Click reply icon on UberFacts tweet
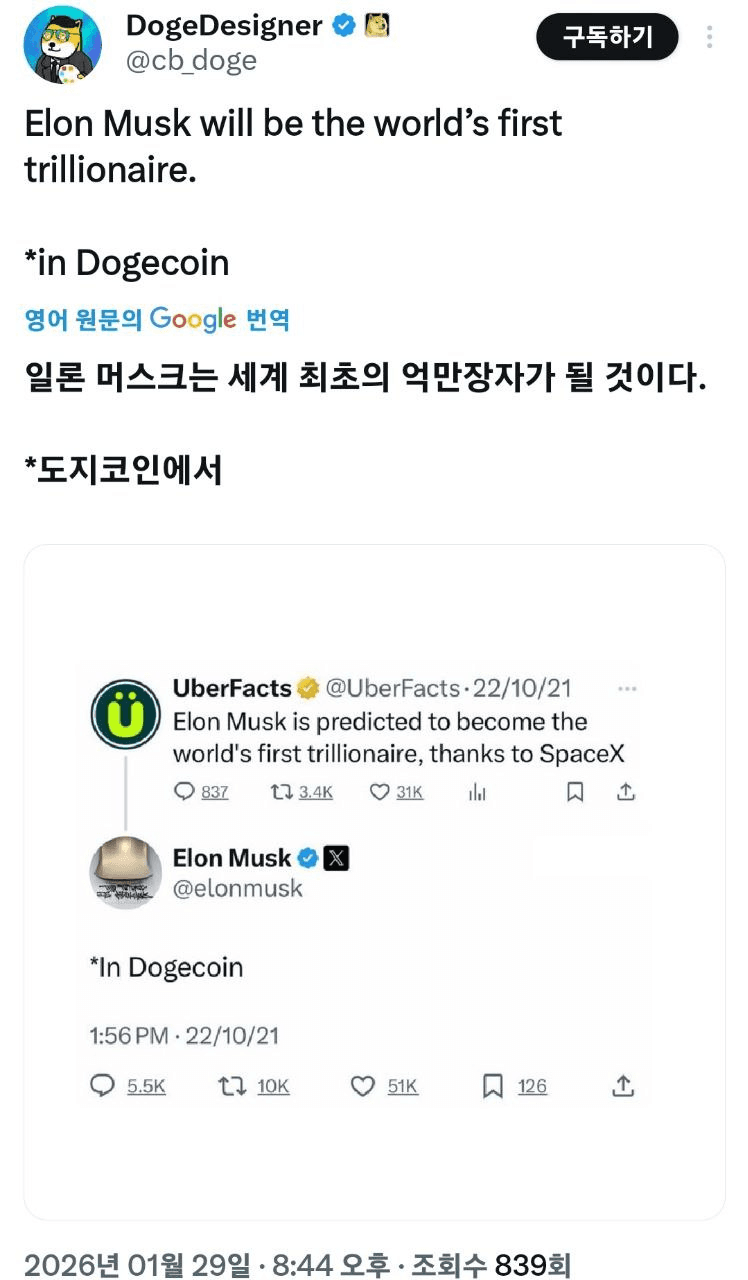This screenshot has height=1280, width=748. [184, 792]
